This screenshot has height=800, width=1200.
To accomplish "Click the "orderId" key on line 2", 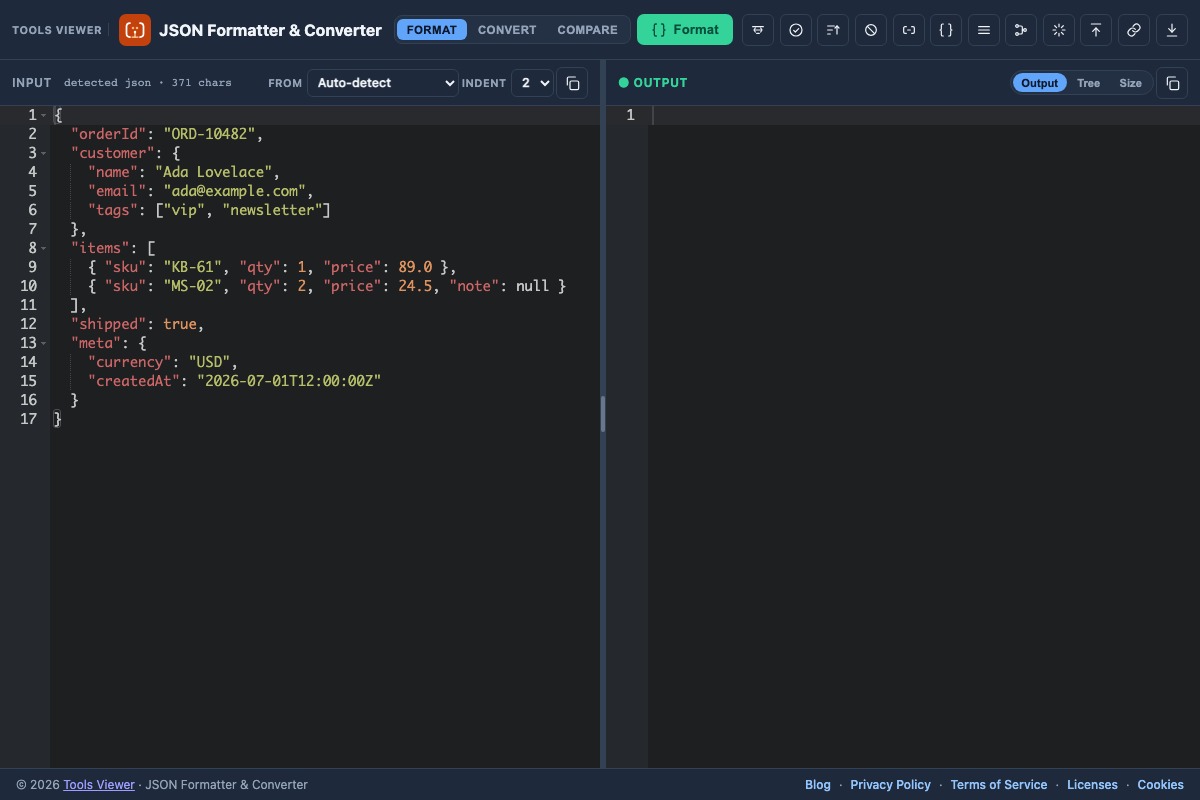I will [108, 134].
